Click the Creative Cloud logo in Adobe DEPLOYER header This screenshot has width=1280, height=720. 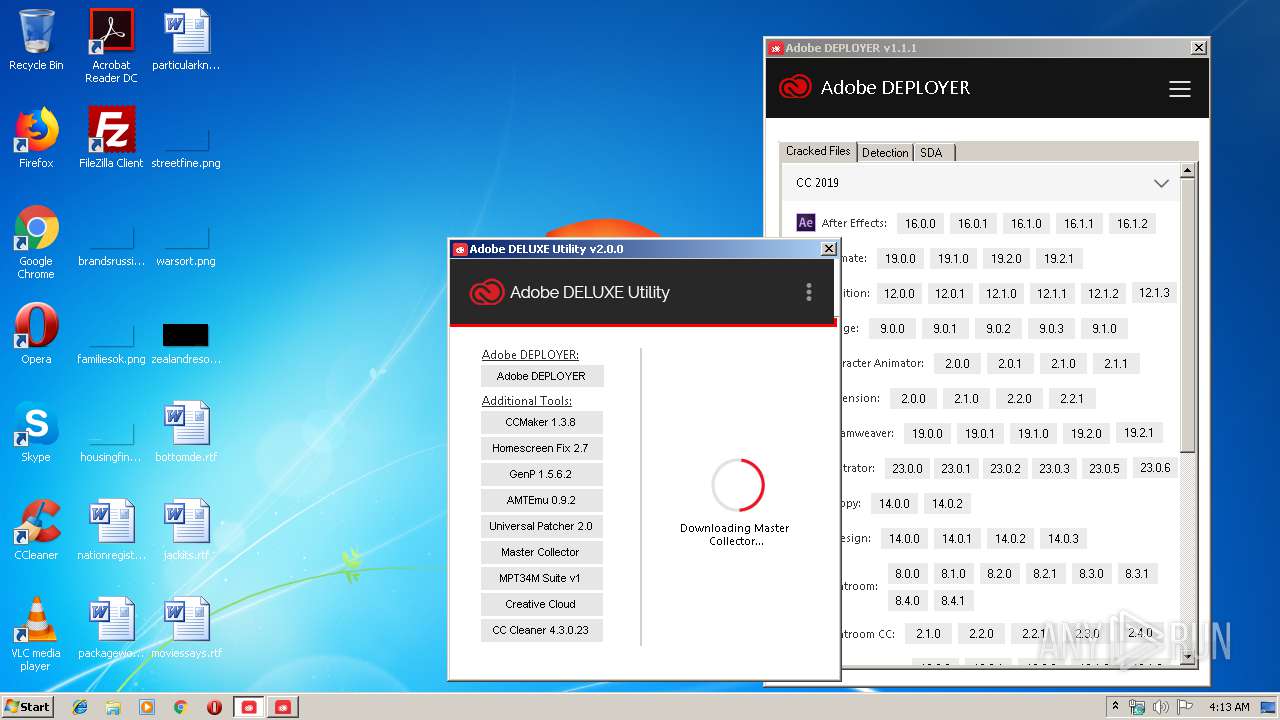tap(795, 87)
